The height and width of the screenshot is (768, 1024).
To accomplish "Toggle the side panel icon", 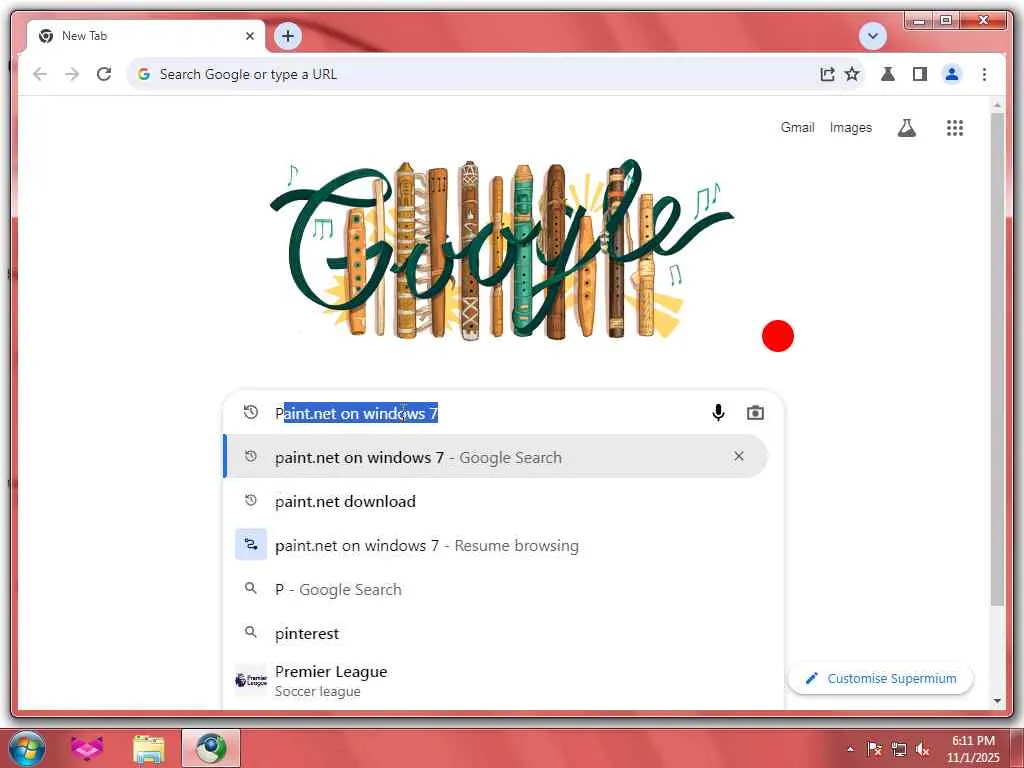I will (x=920, y=74).
